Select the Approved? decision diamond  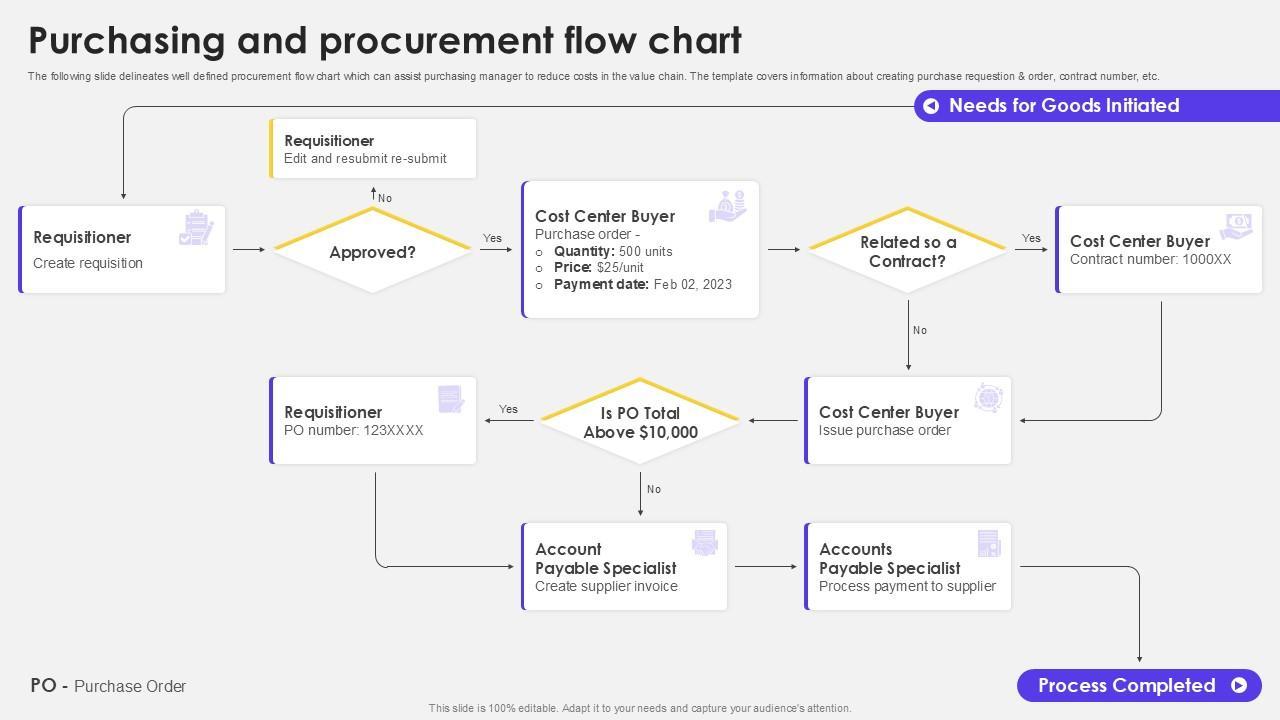coord(372,252)
